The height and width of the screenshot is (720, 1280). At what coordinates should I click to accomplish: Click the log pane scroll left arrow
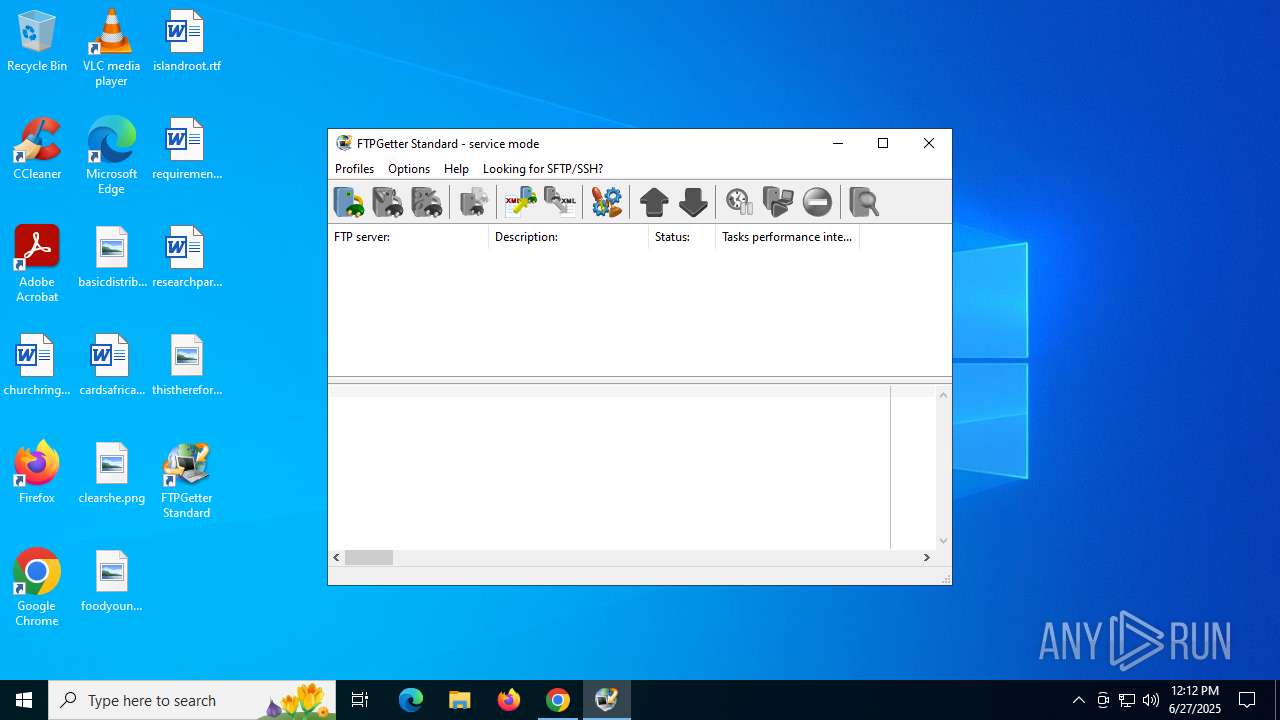tap(337, 557)
